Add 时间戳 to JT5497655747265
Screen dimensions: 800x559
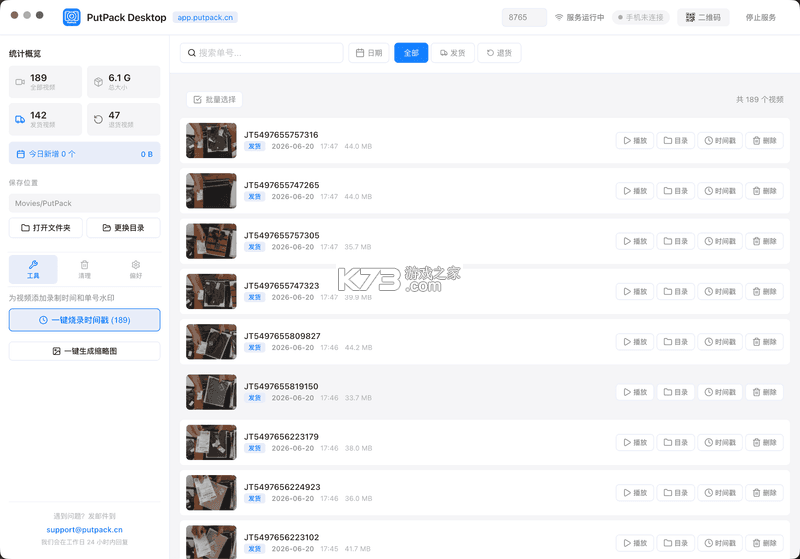pyautogui.click(x=720, y=191)
